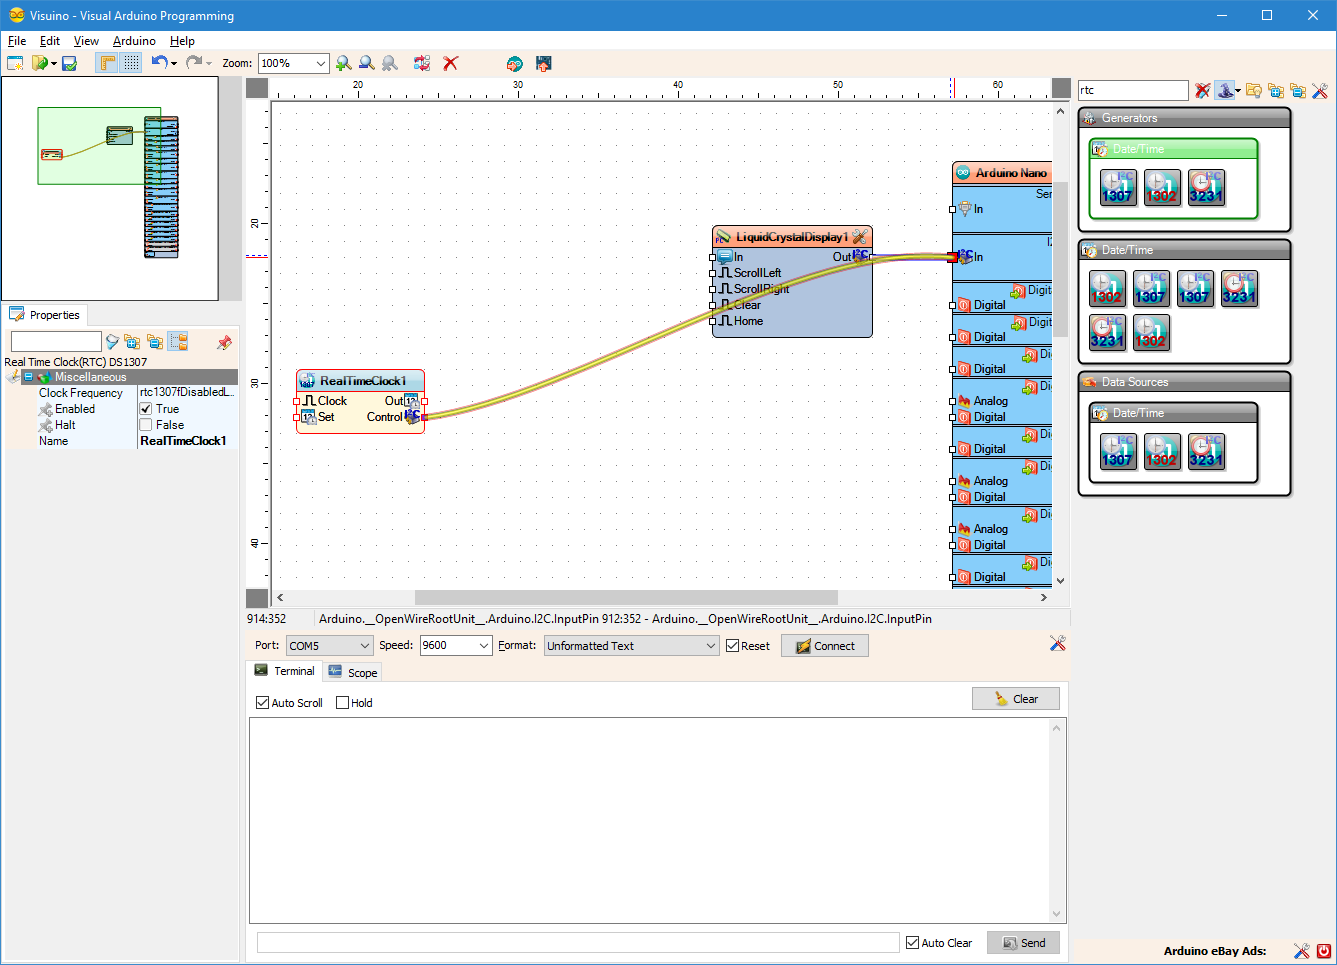Image resolution: width=1337 pixels, height=965 pixels.
Task: Select DS3231 RTC in Generators group
Action: (1206, 187)
